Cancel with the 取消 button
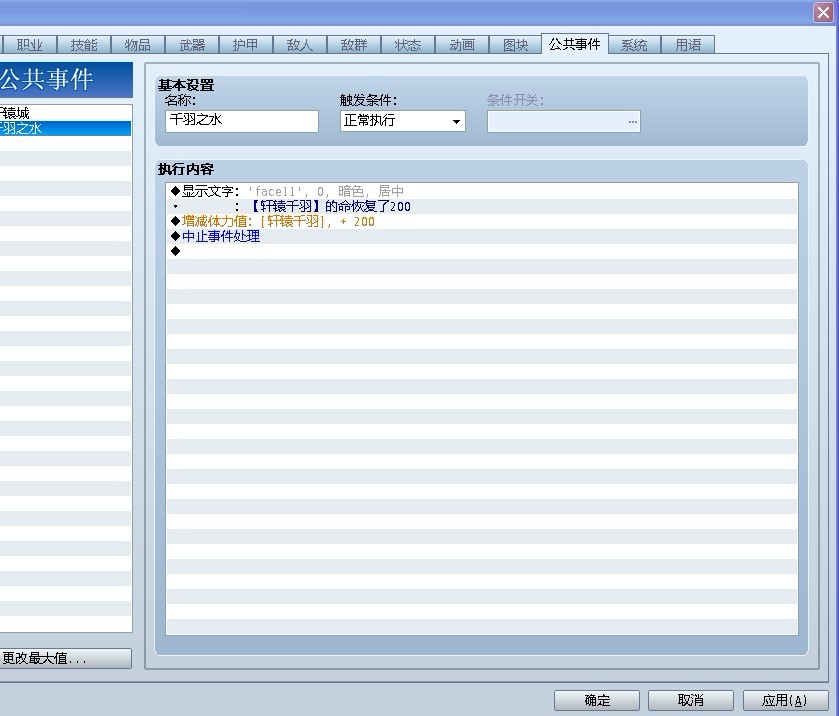This screenshot has width=839, height=716. [690, 700]
